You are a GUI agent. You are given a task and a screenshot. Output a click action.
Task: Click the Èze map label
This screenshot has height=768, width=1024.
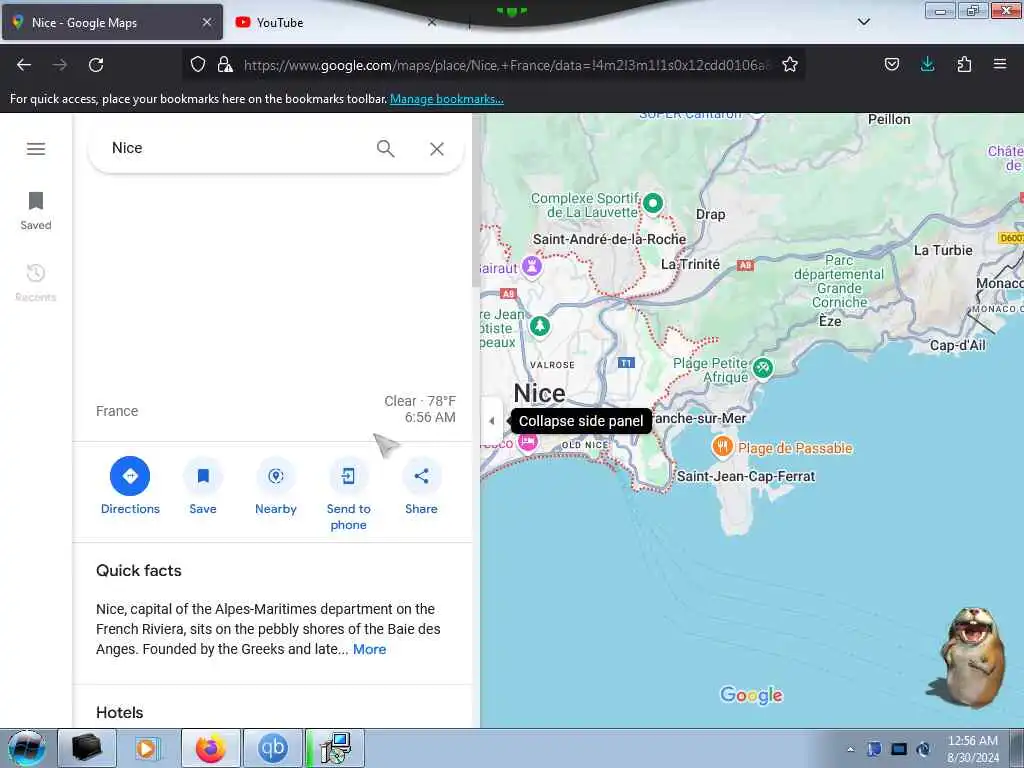pos(830,321)
